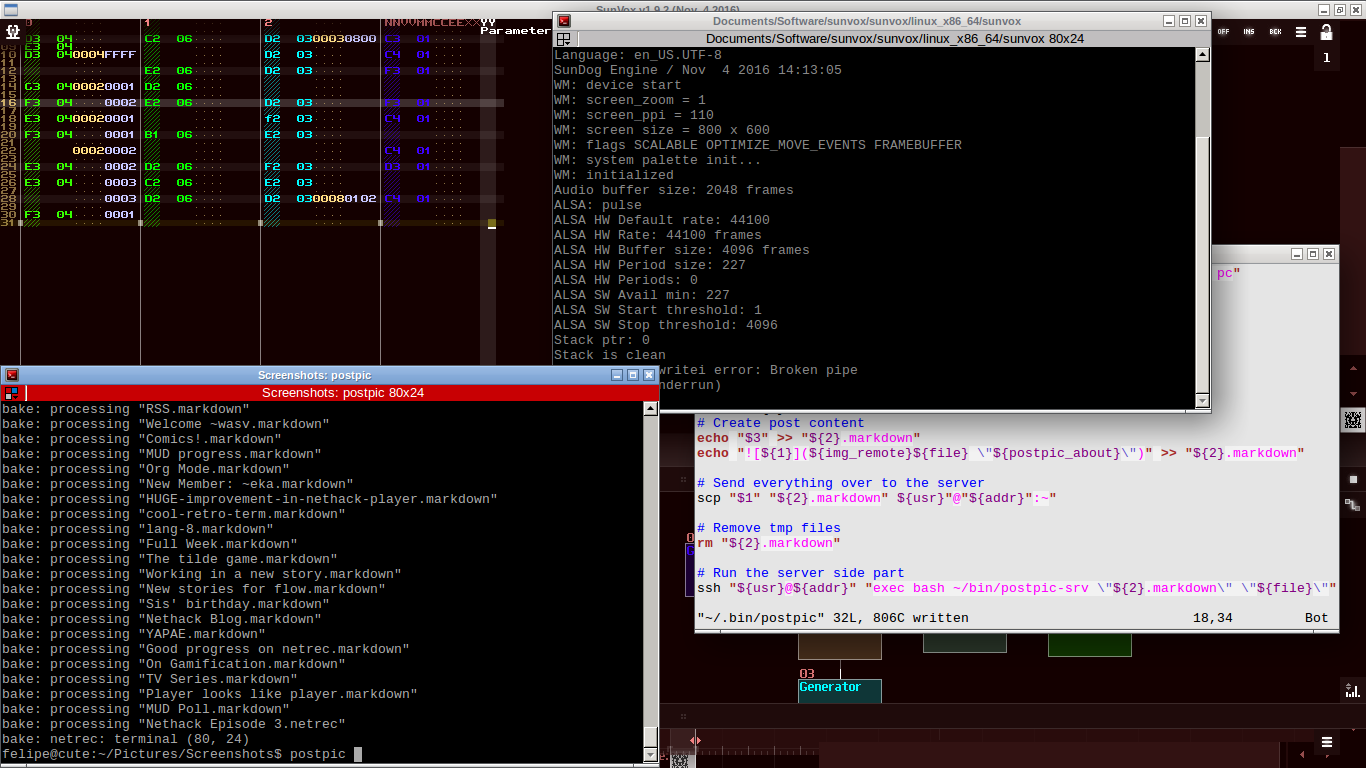Select note B1 in track 1

tap(152, 135)
